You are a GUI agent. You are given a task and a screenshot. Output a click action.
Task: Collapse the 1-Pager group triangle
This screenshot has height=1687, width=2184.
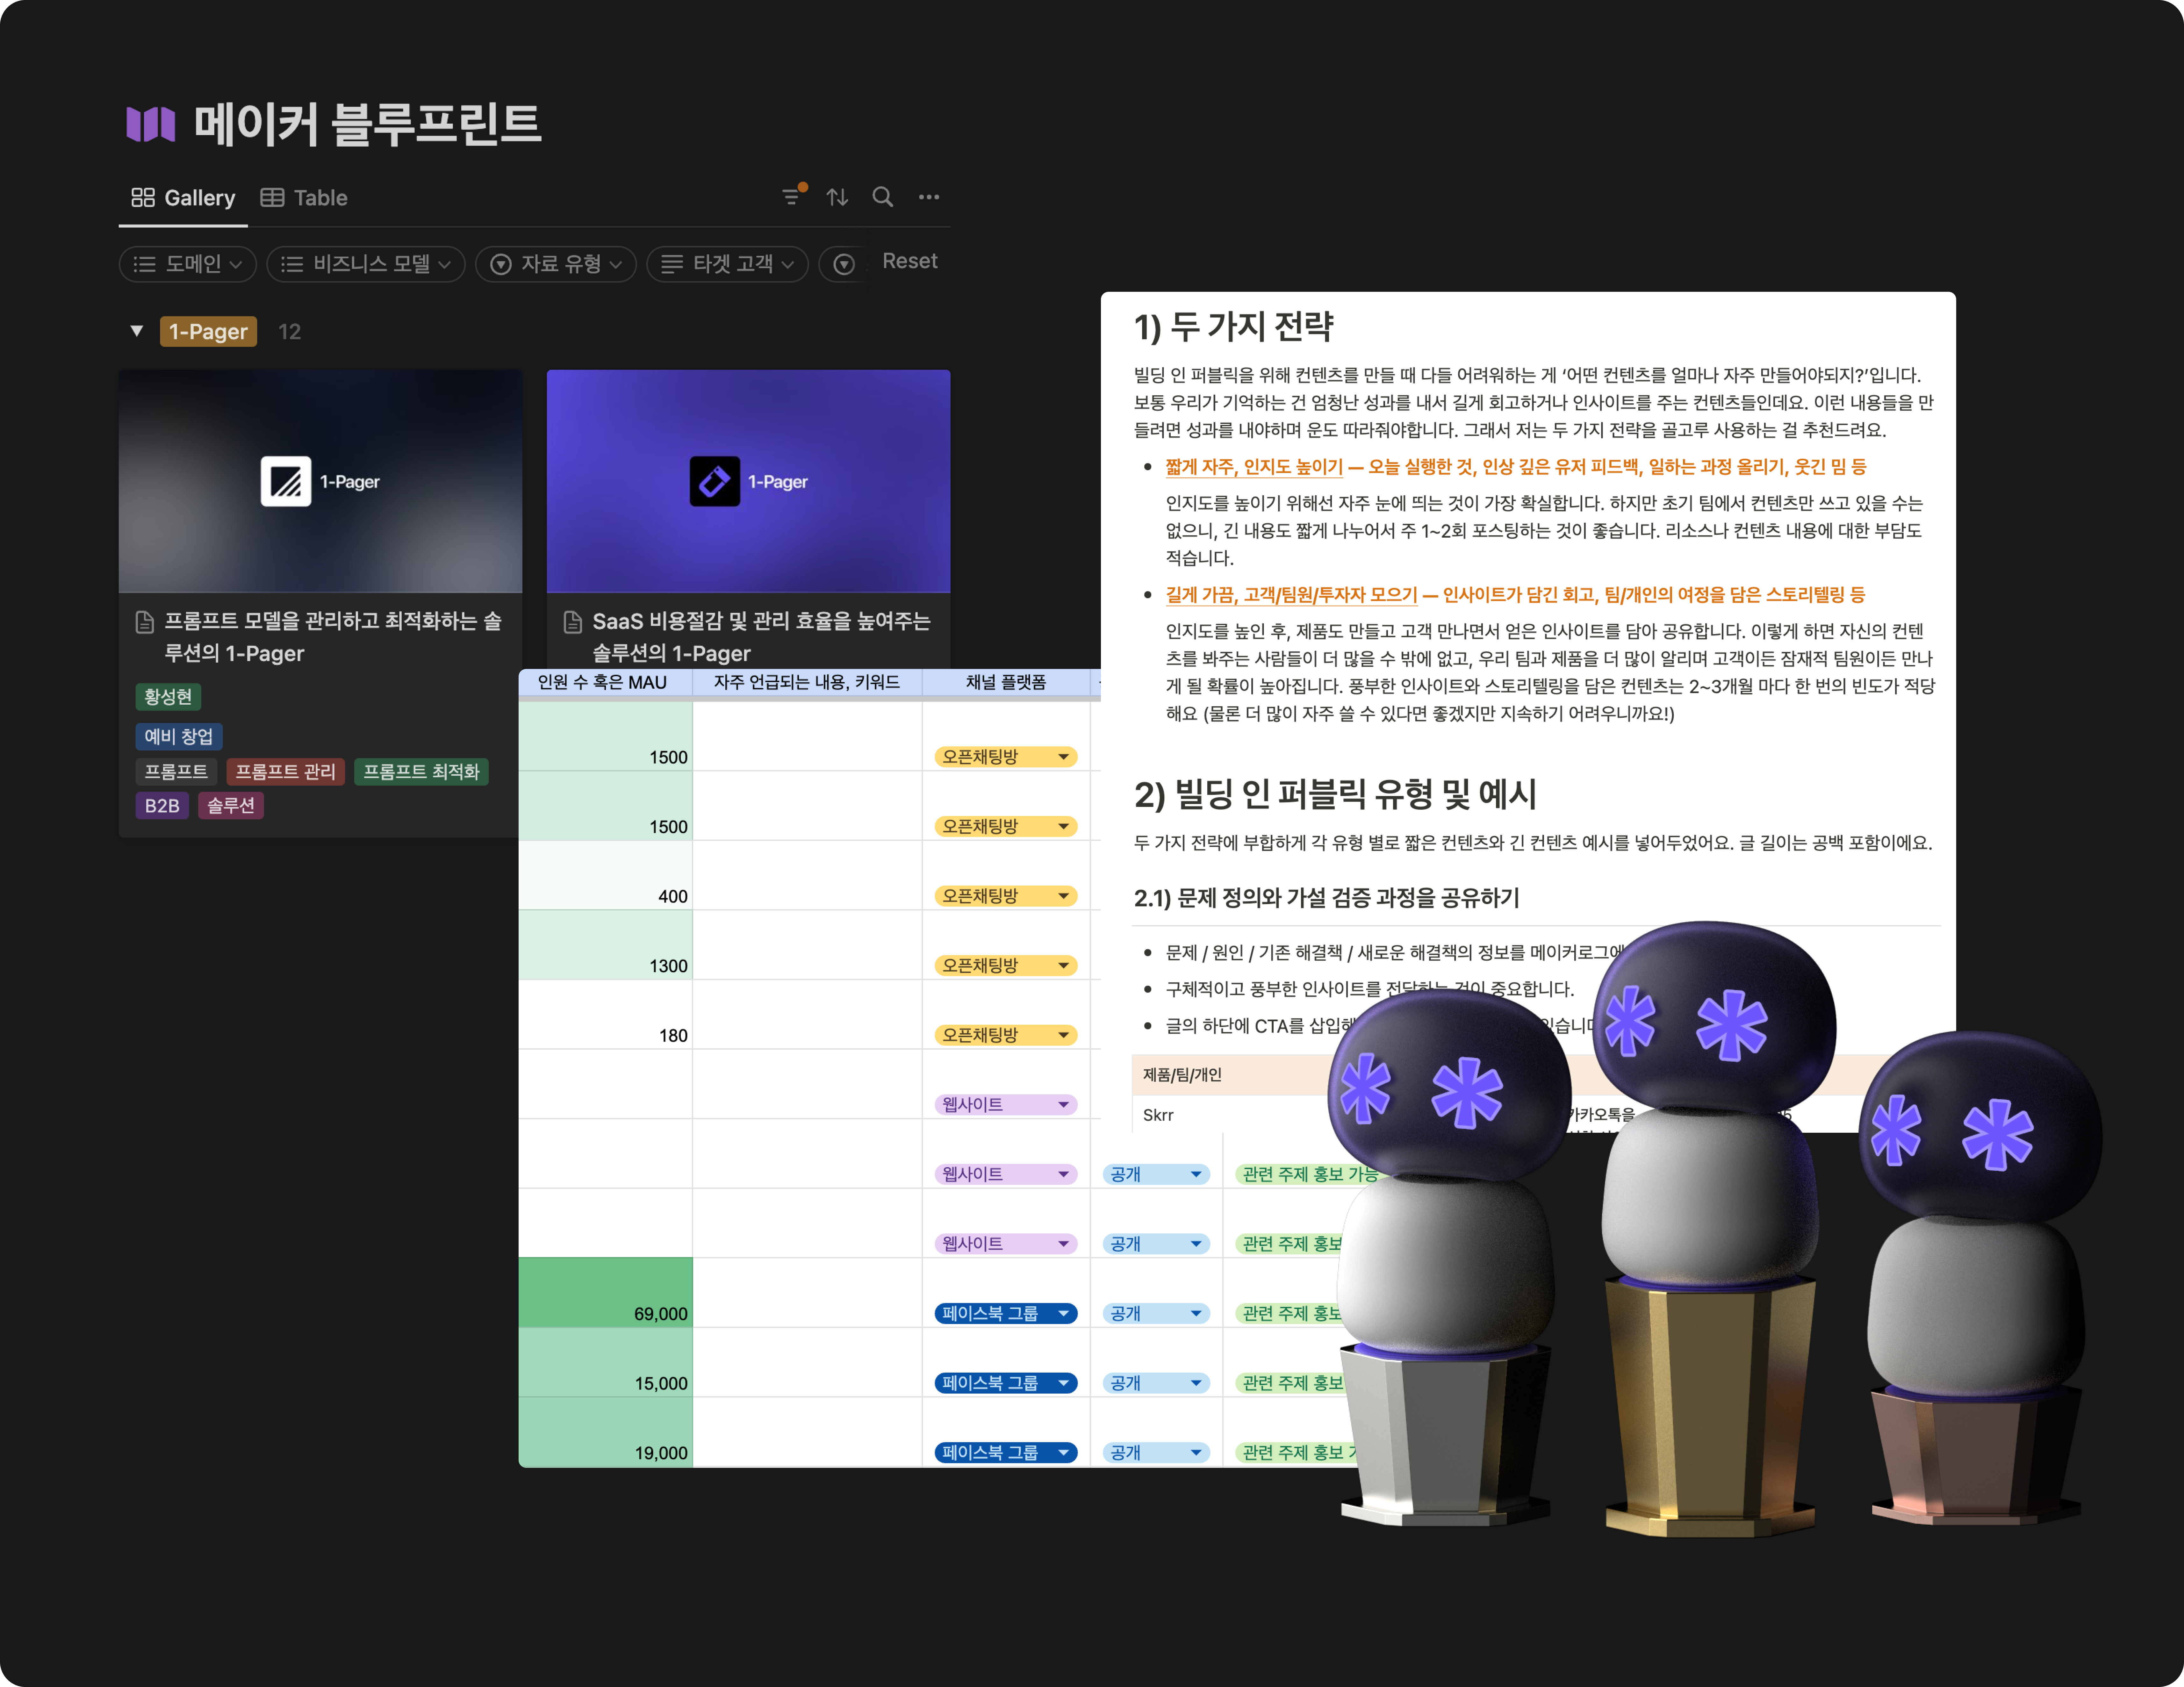(137, 331)
